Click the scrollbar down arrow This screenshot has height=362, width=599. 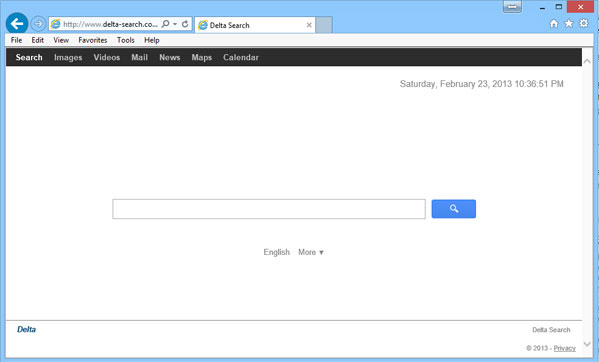587,344
